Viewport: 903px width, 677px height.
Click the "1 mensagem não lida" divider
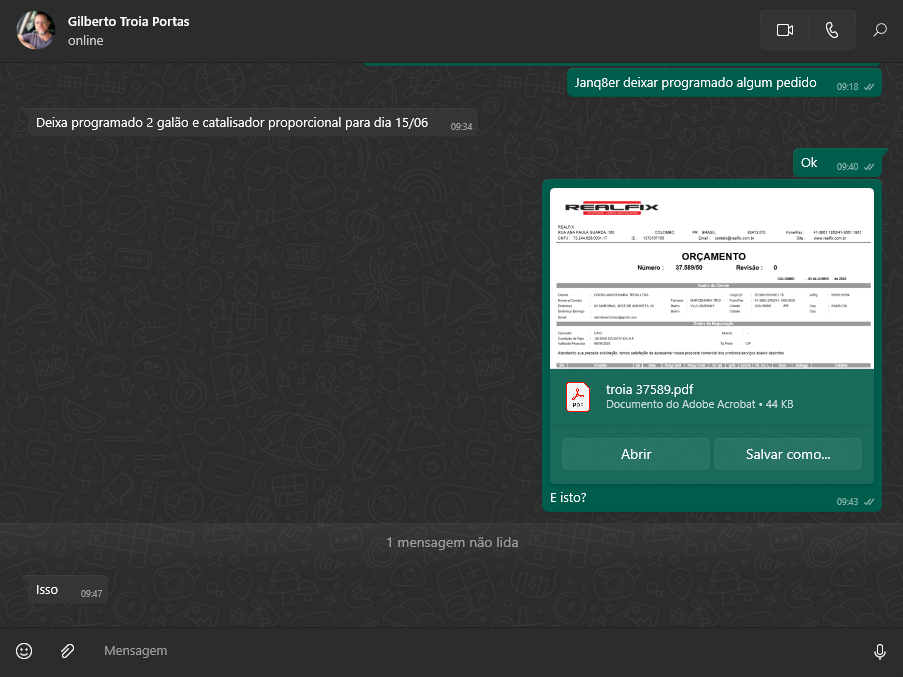coord(451,542)
